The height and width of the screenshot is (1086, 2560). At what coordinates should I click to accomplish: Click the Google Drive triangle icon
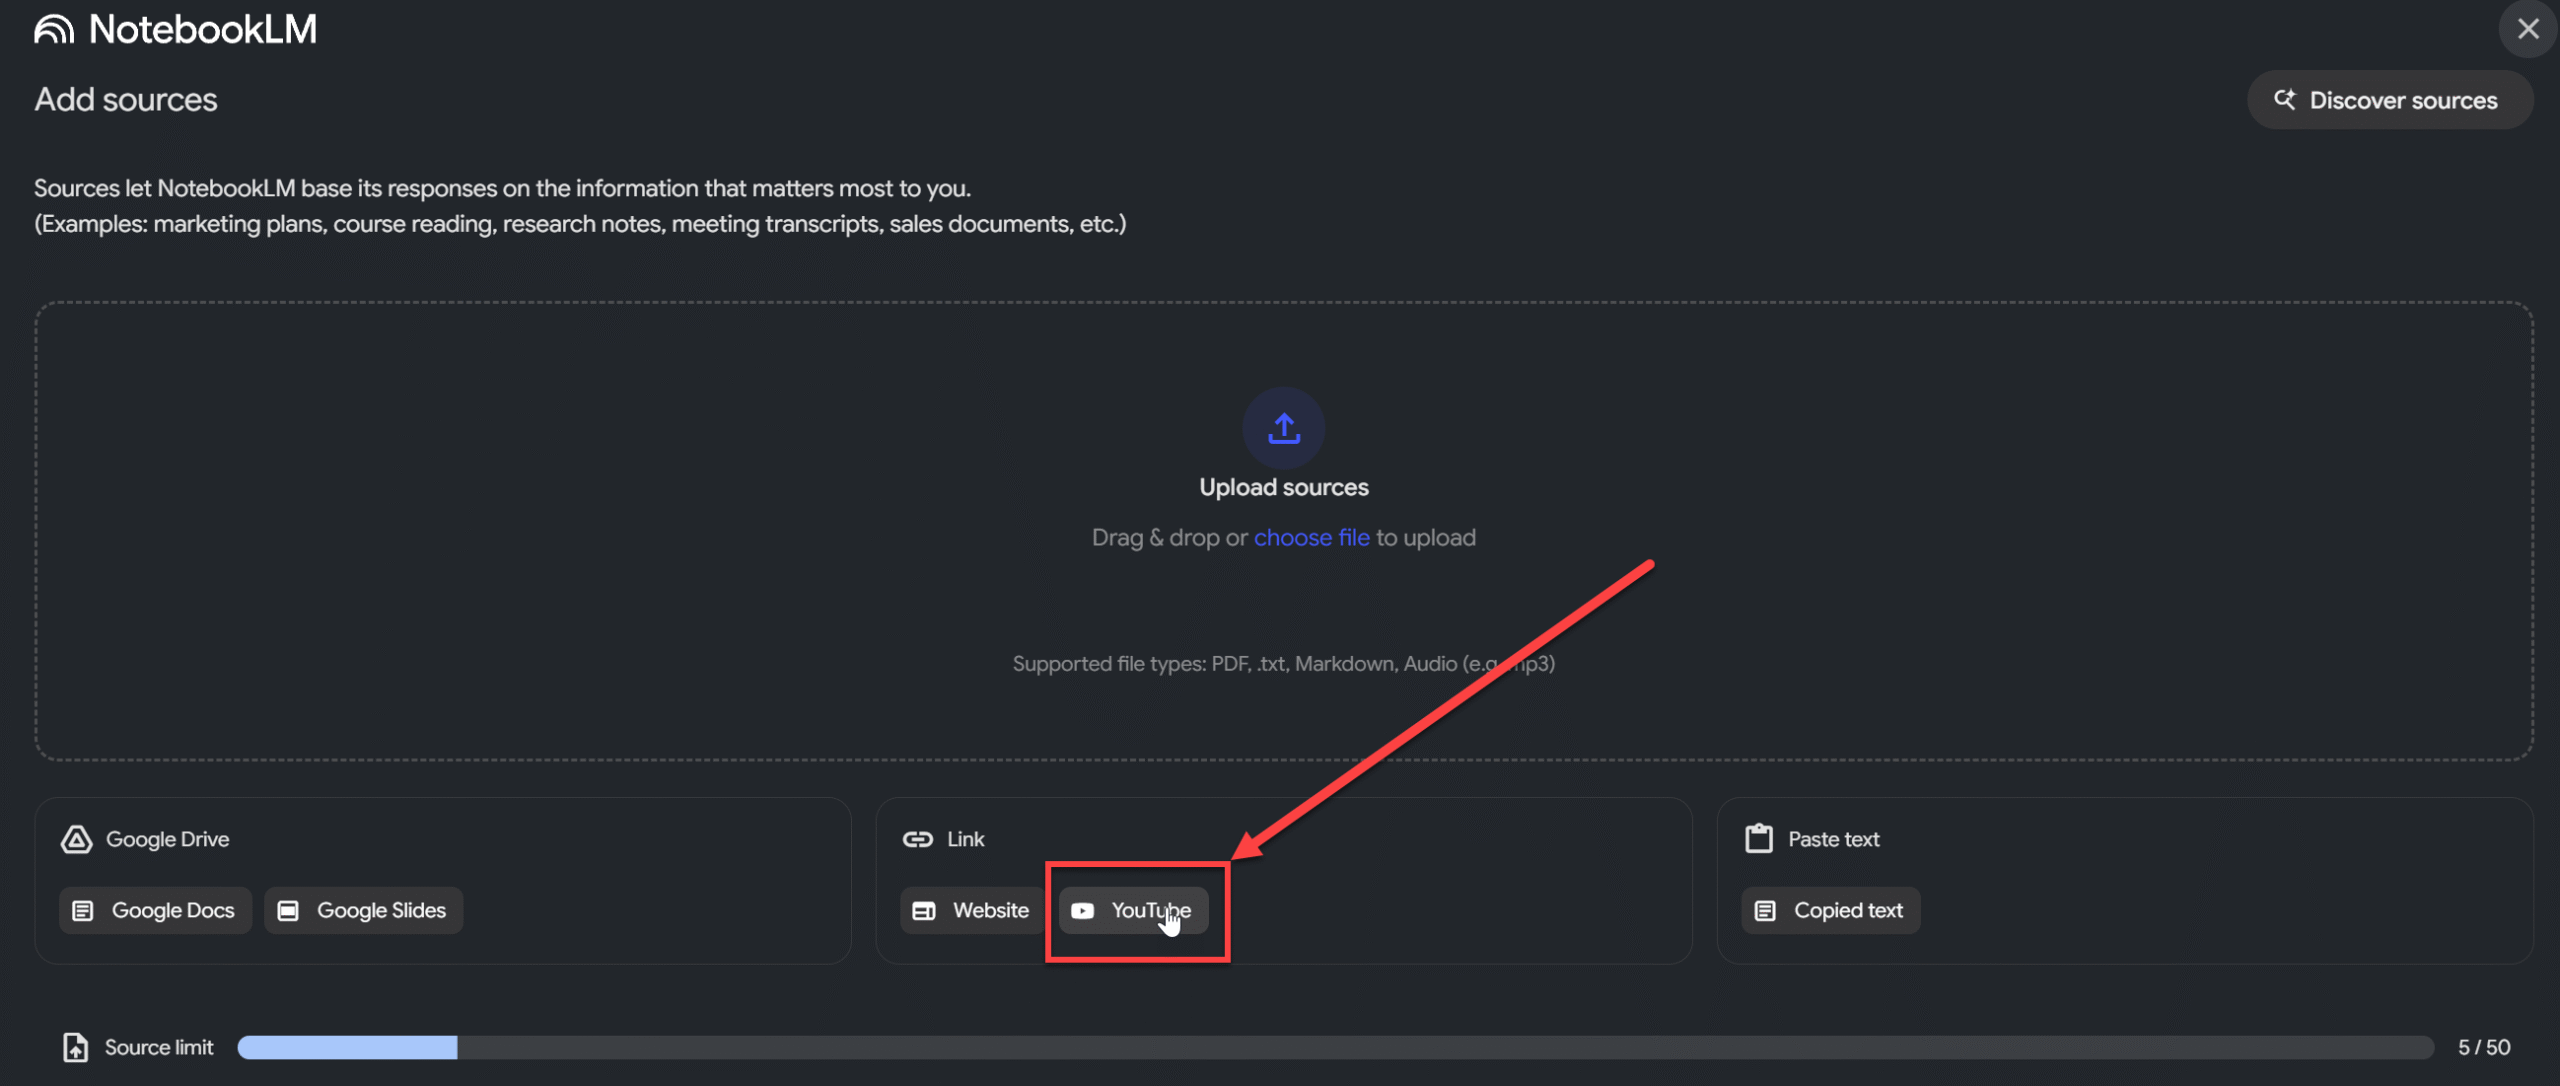[76, 839]
